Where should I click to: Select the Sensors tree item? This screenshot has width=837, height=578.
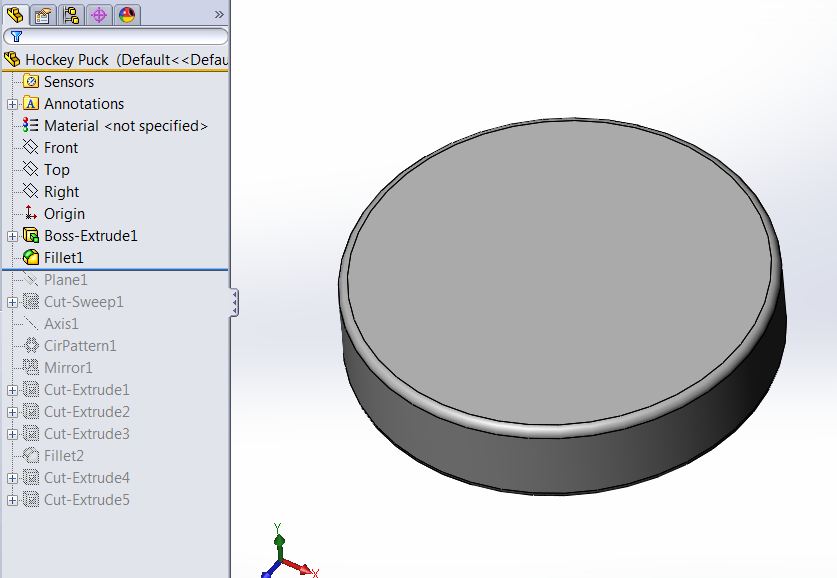tap(68, 82)
